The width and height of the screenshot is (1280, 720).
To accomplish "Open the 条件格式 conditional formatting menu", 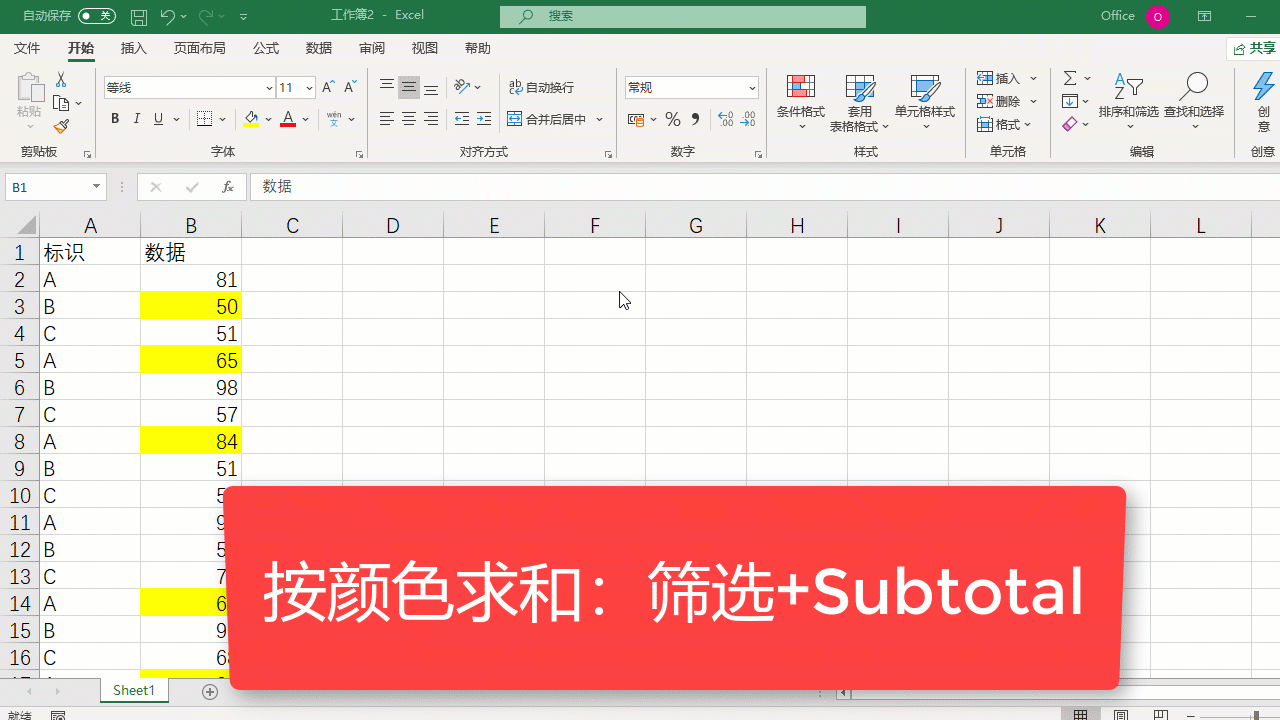I will [801, 102].
